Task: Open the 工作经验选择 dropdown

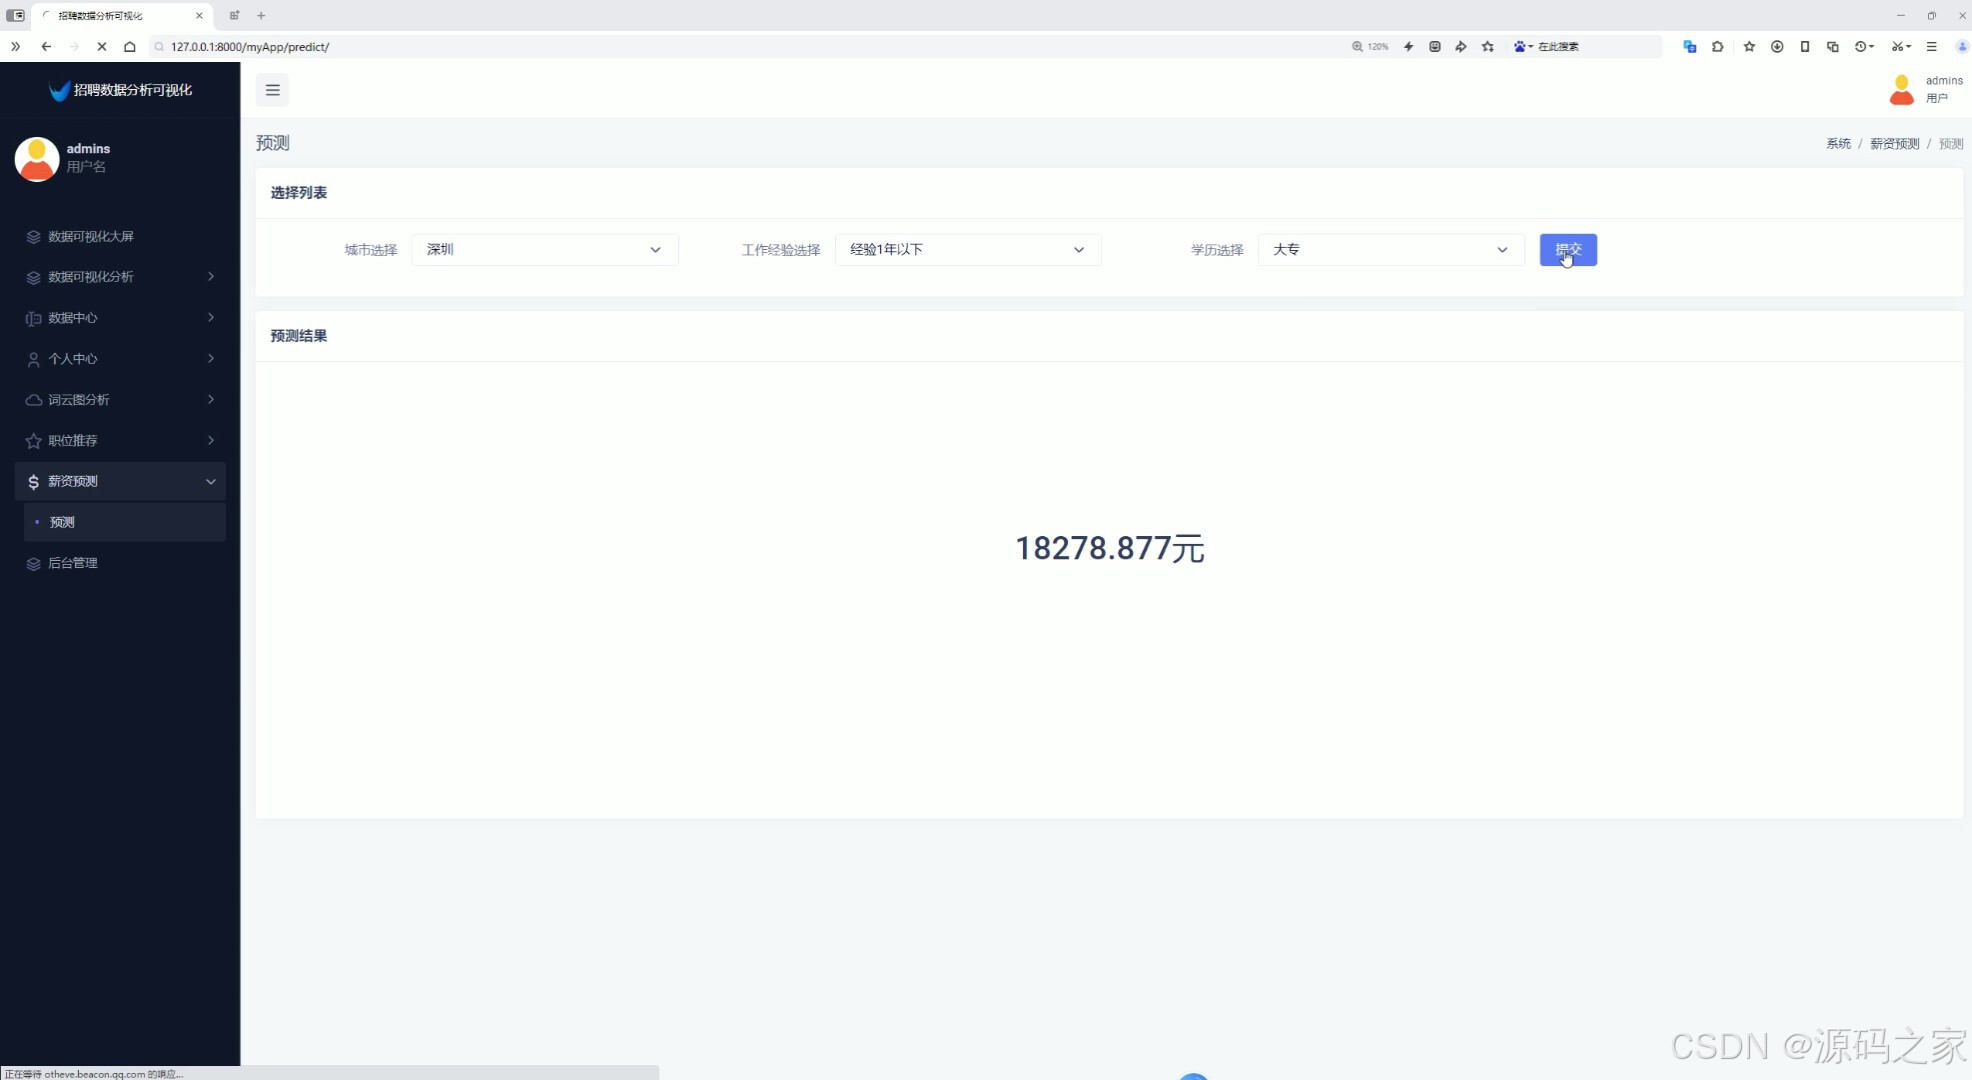Action: tap(967, 250)
